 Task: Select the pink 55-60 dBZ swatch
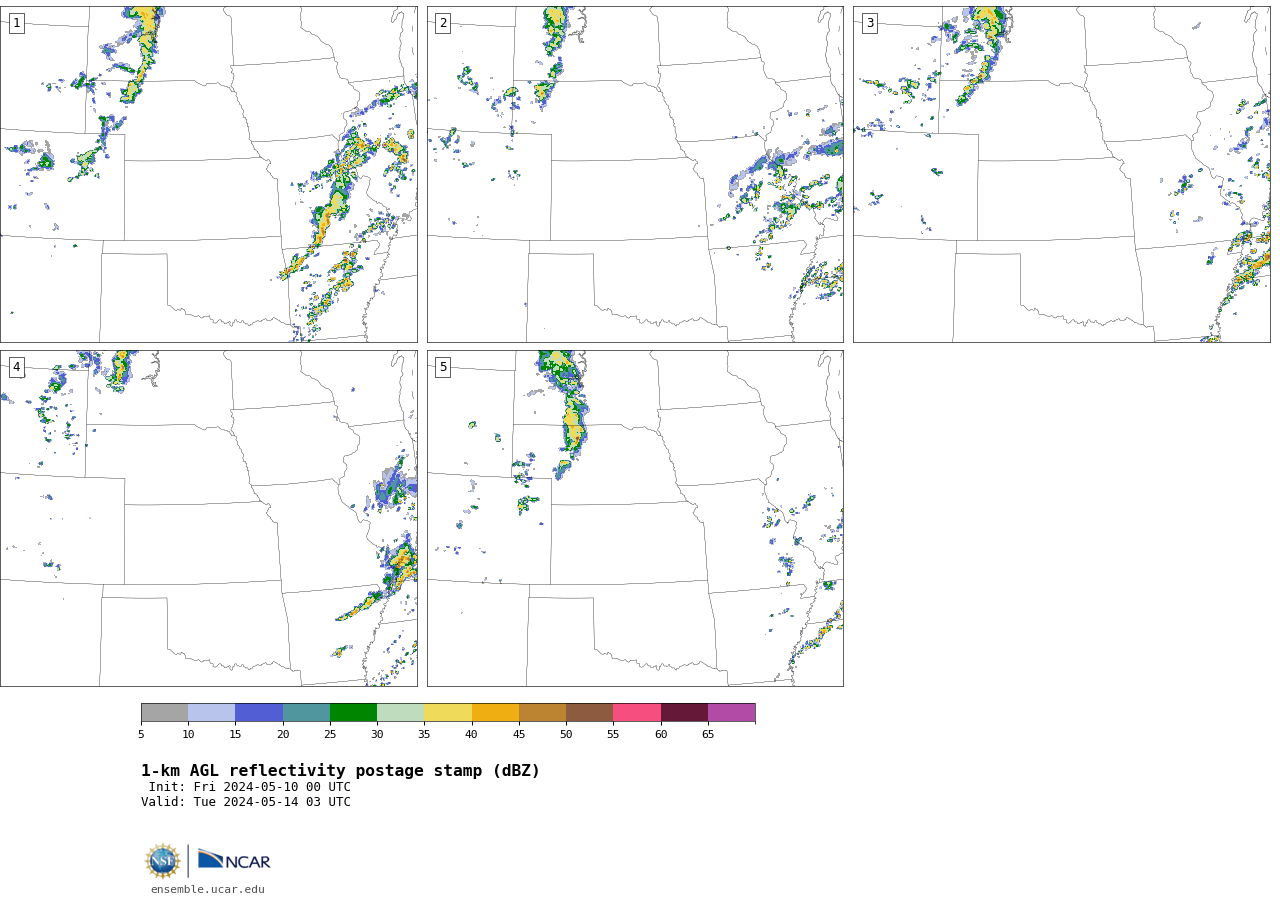coord(637,712)
